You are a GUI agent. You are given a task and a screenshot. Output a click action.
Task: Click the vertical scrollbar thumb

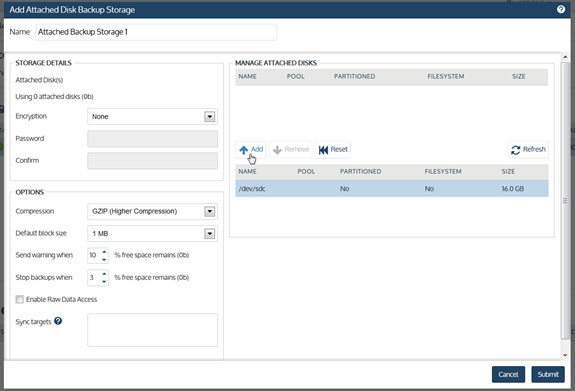click(x=565, y=200)
